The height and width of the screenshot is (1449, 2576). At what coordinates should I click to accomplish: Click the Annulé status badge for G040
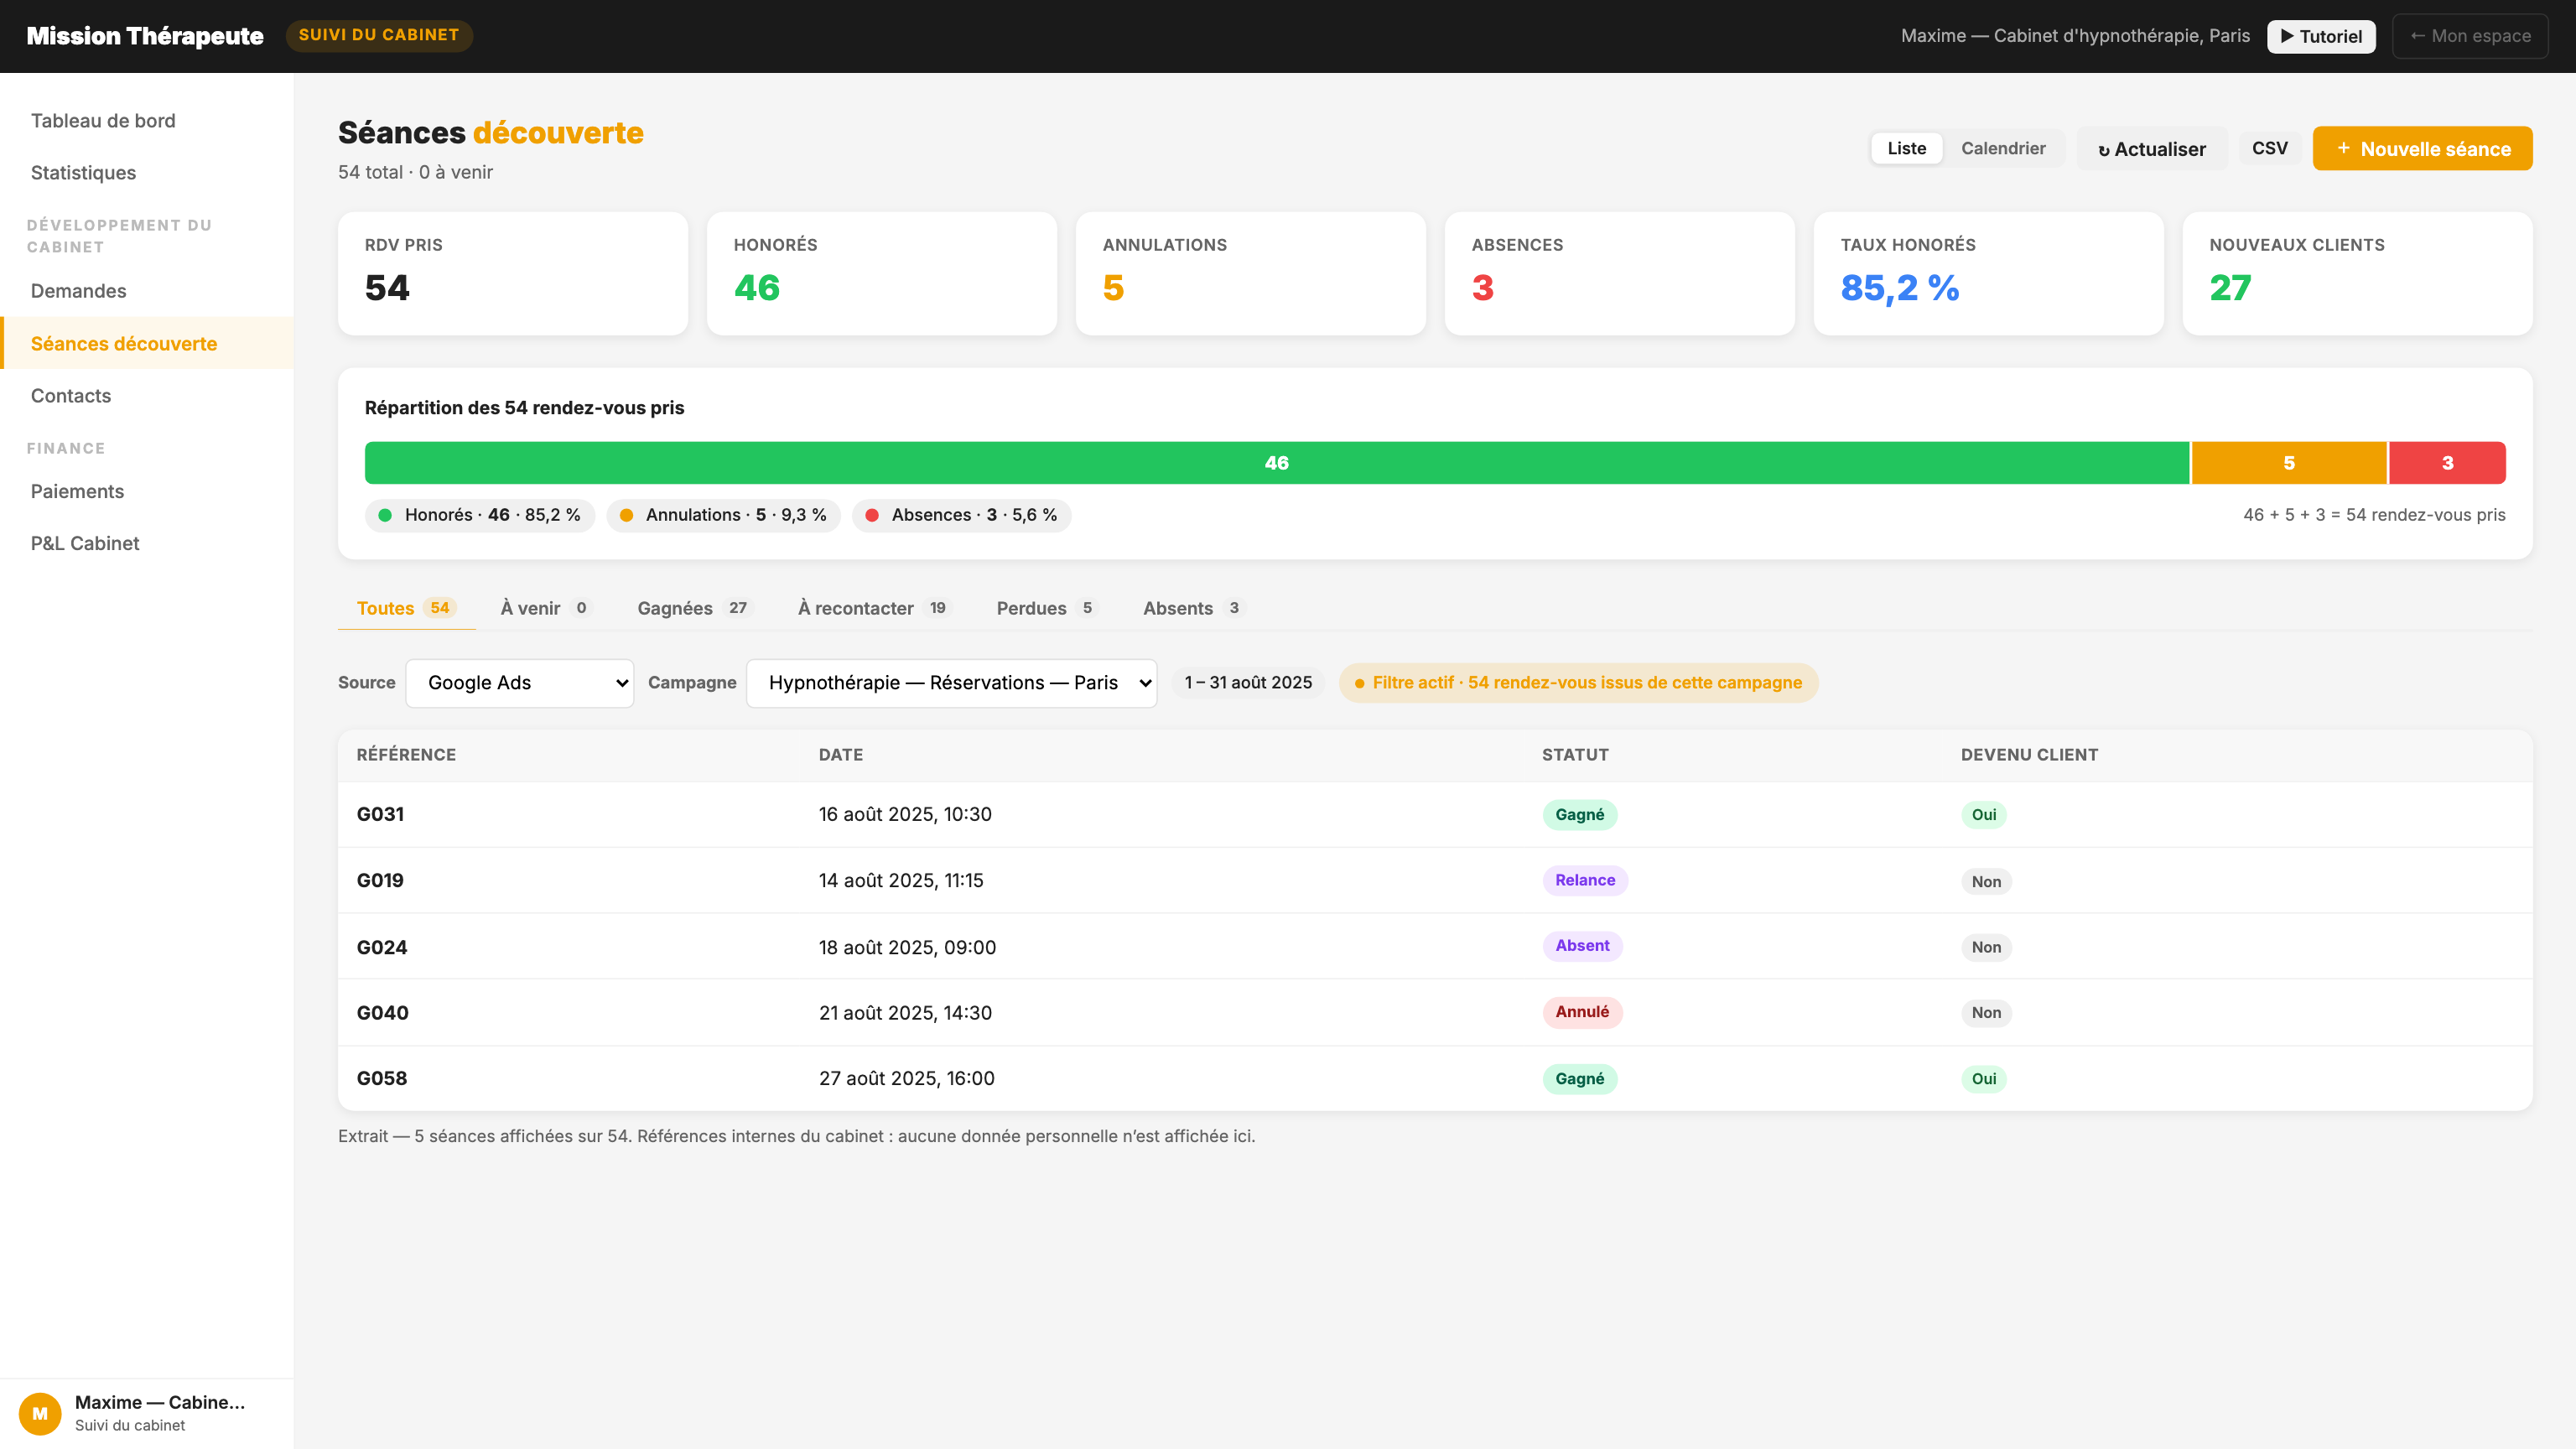point(1582,1012)
